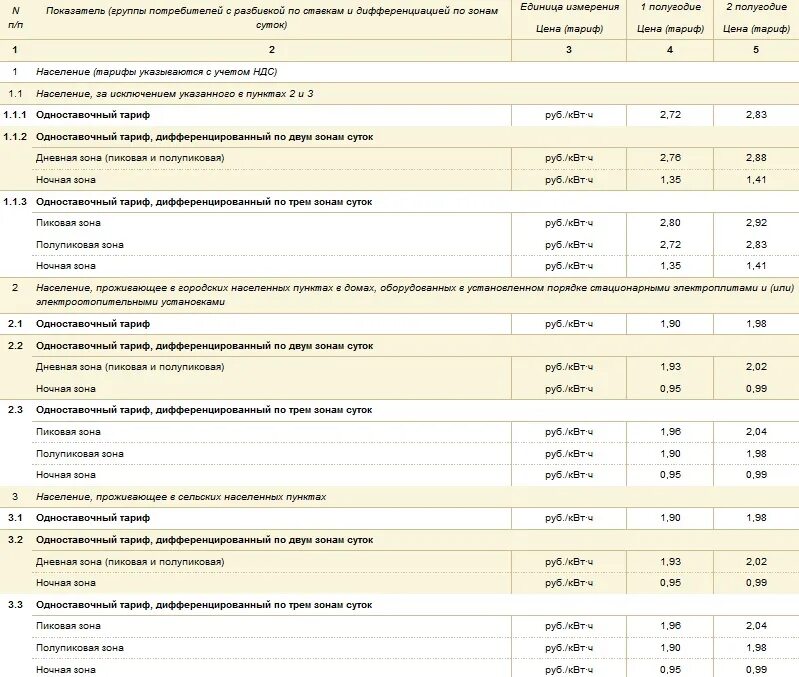Click value 1,98 in row 3.1
This screenshot has height=677, width=799.
[756, 518]
